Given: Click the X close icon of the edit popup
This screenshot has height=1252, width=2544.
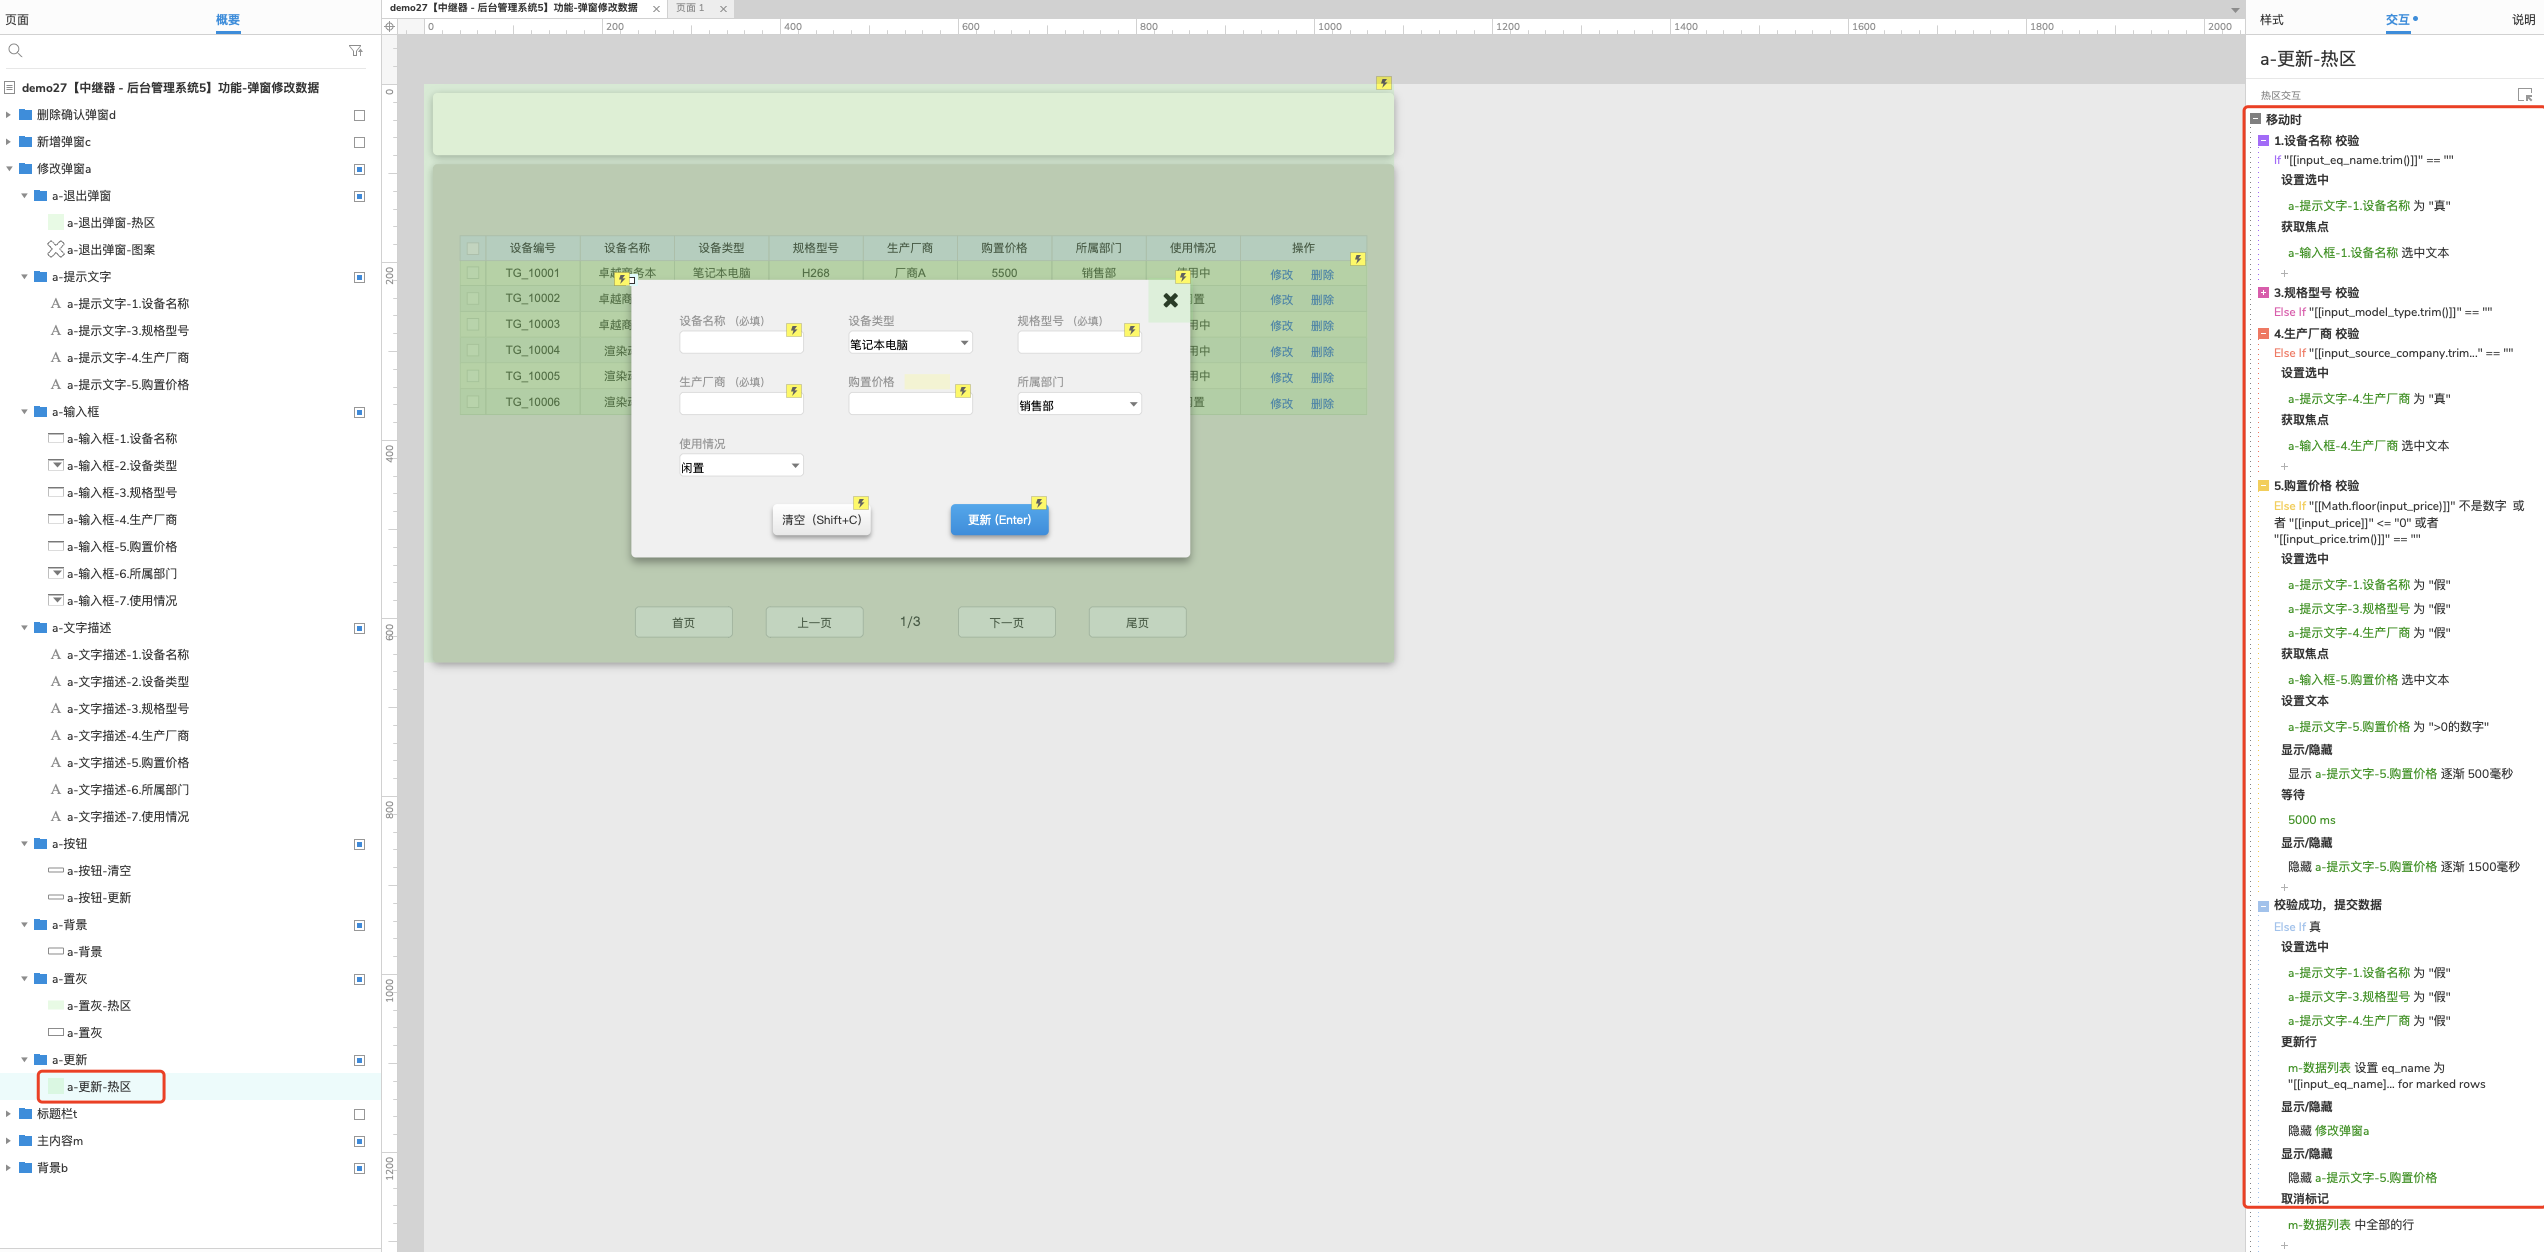Looking at the screenshot, I should pos(1170,300).
